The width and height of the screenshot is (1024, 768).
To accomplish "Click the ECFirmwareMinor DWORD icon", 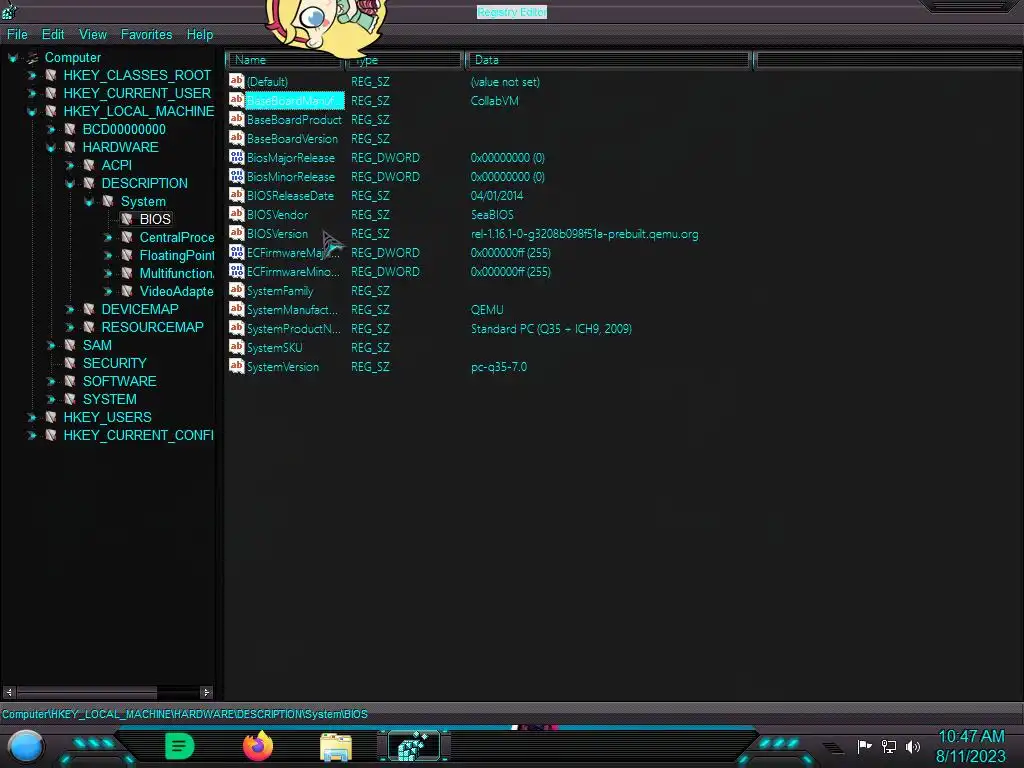I will click(x=236, y=270).
